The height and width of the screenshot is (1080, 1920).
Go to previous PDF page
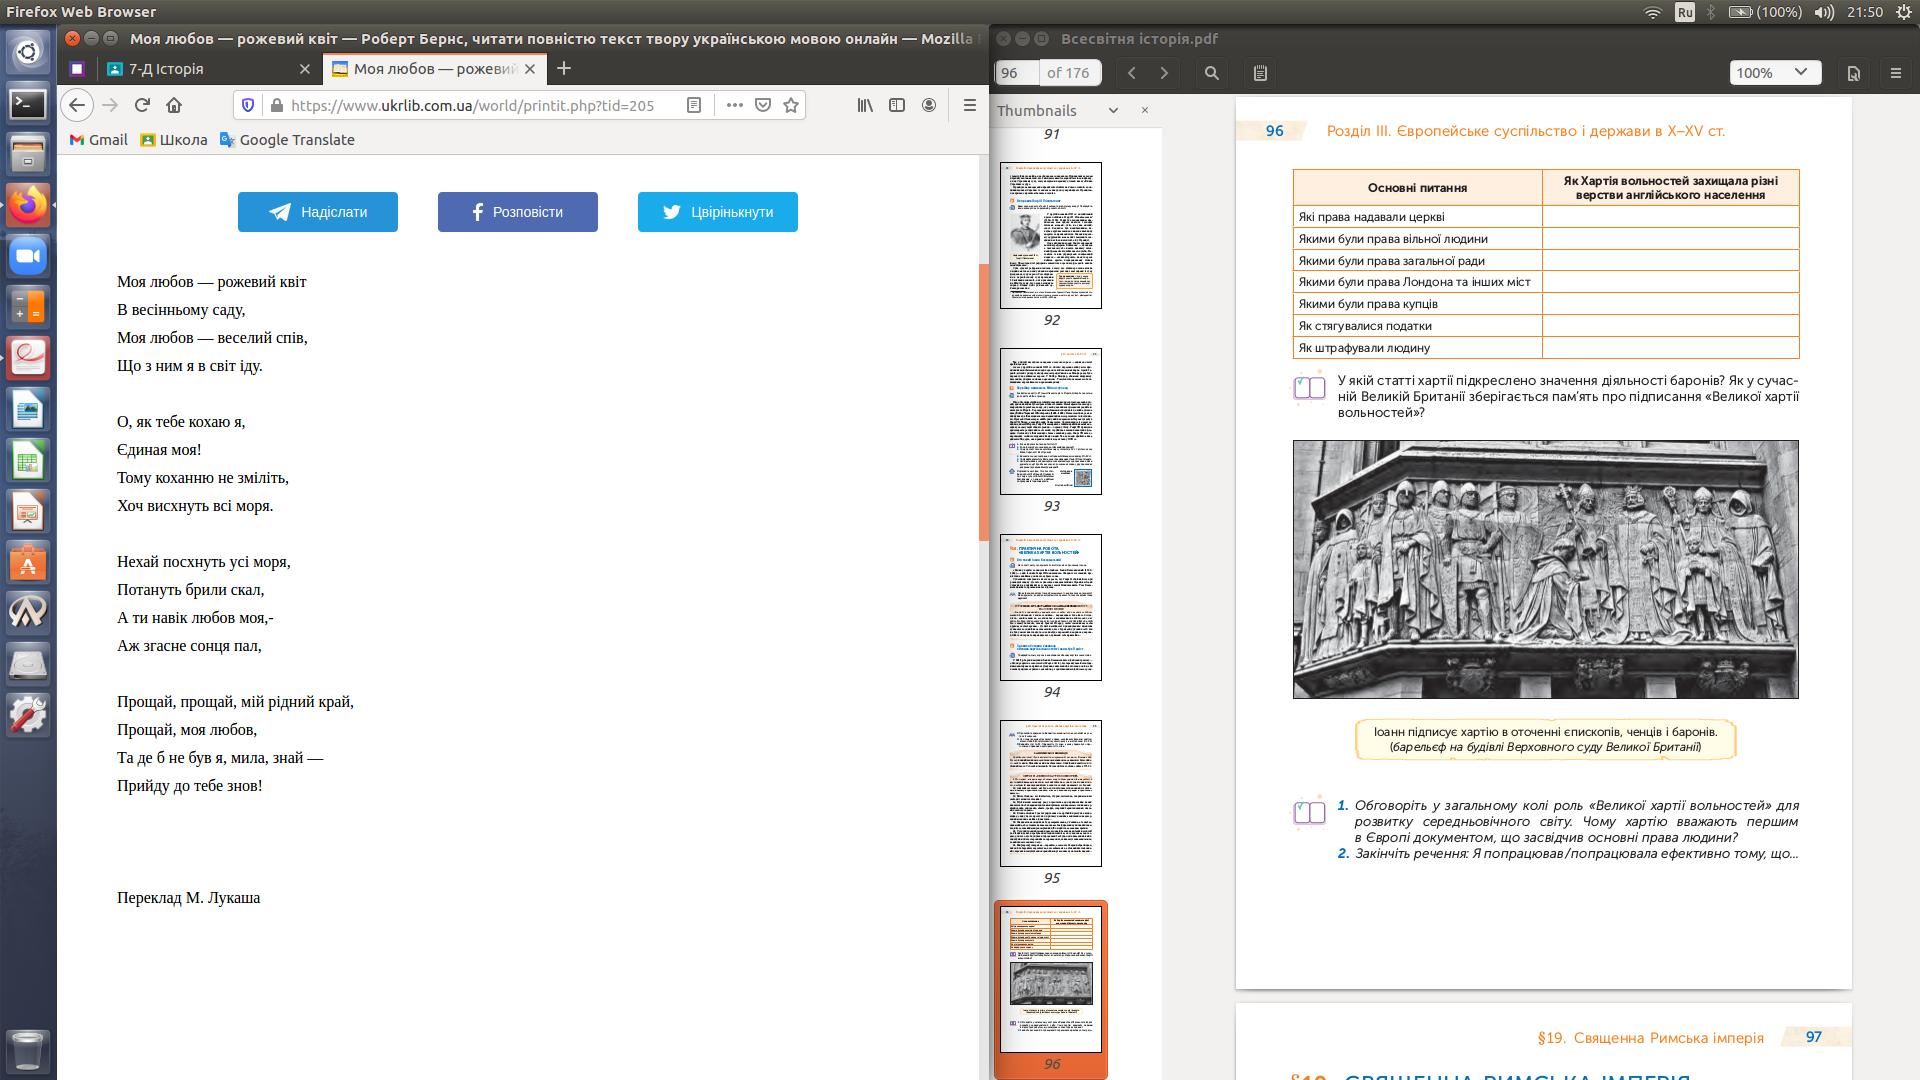[x=1132, y=73]
